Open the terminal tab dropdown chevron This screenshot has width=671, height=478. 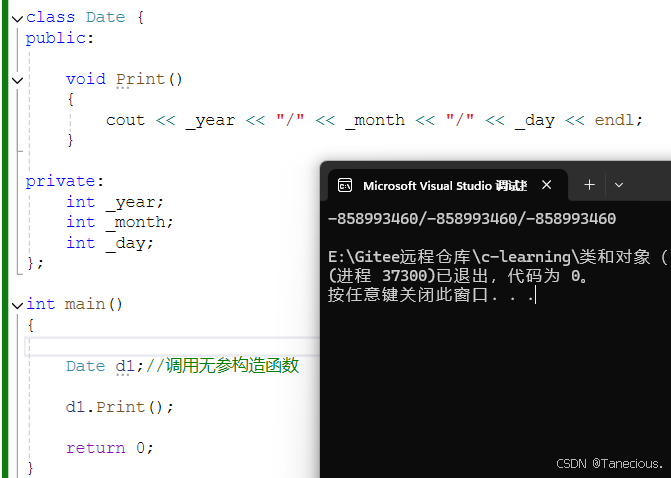point(619,185)
